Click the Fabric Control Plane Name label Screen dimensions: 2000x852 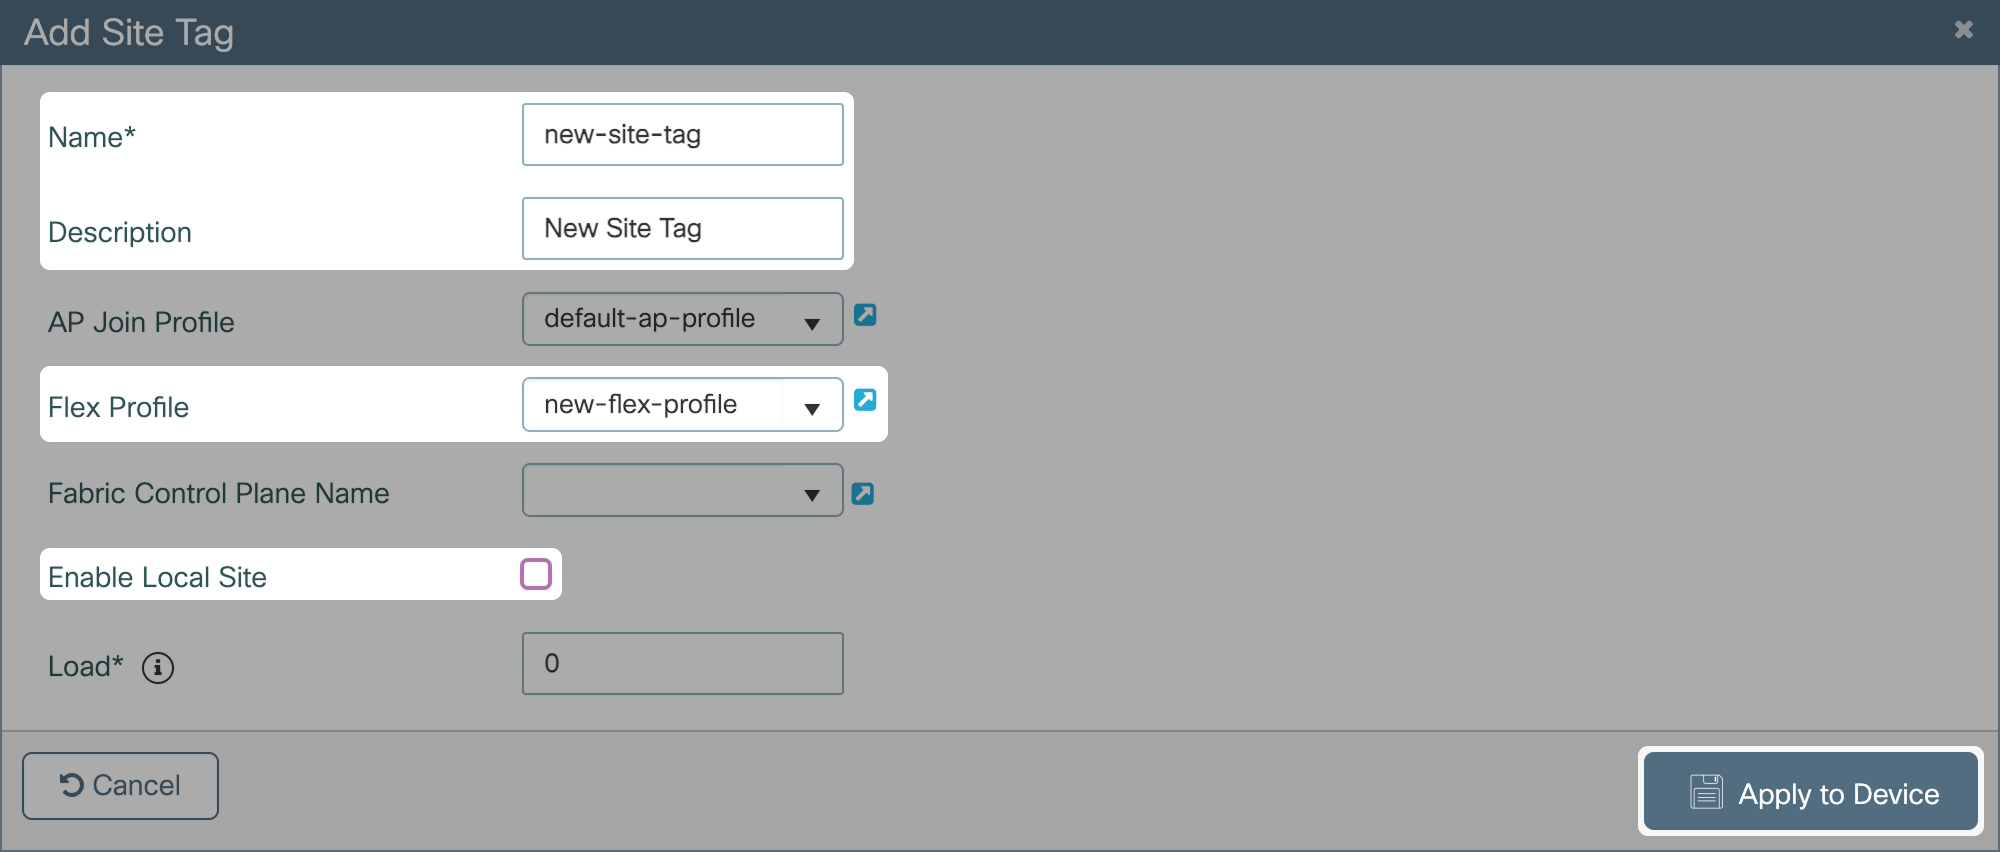click(x=218, y=493)
